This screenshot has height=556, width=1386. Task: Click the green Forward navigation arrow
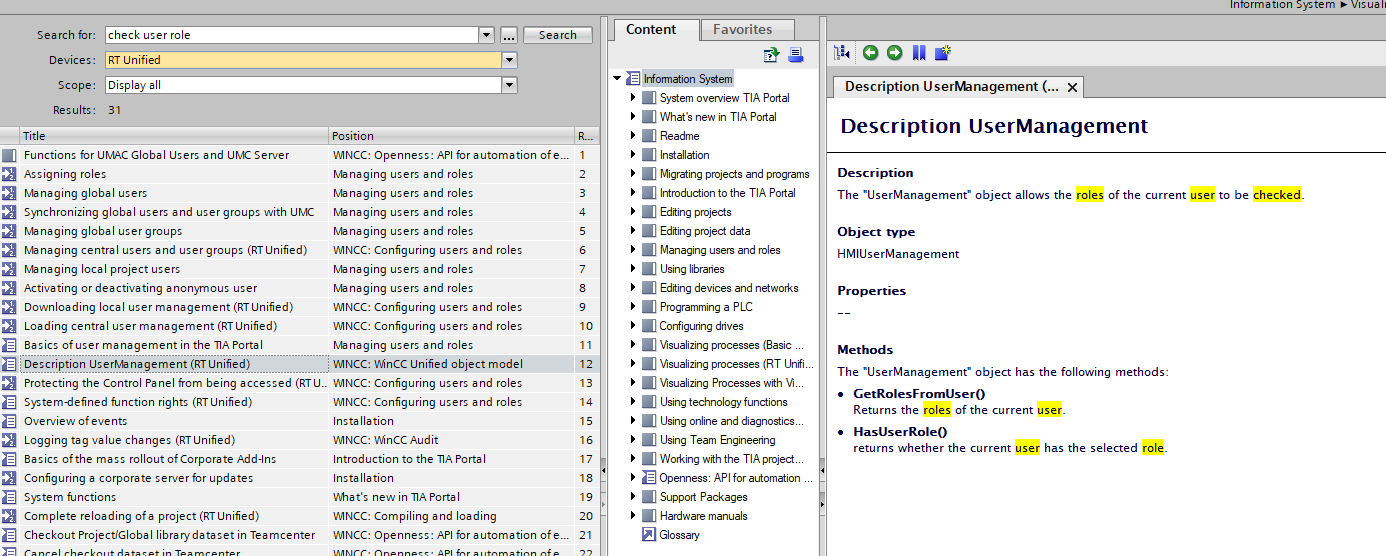894,53
